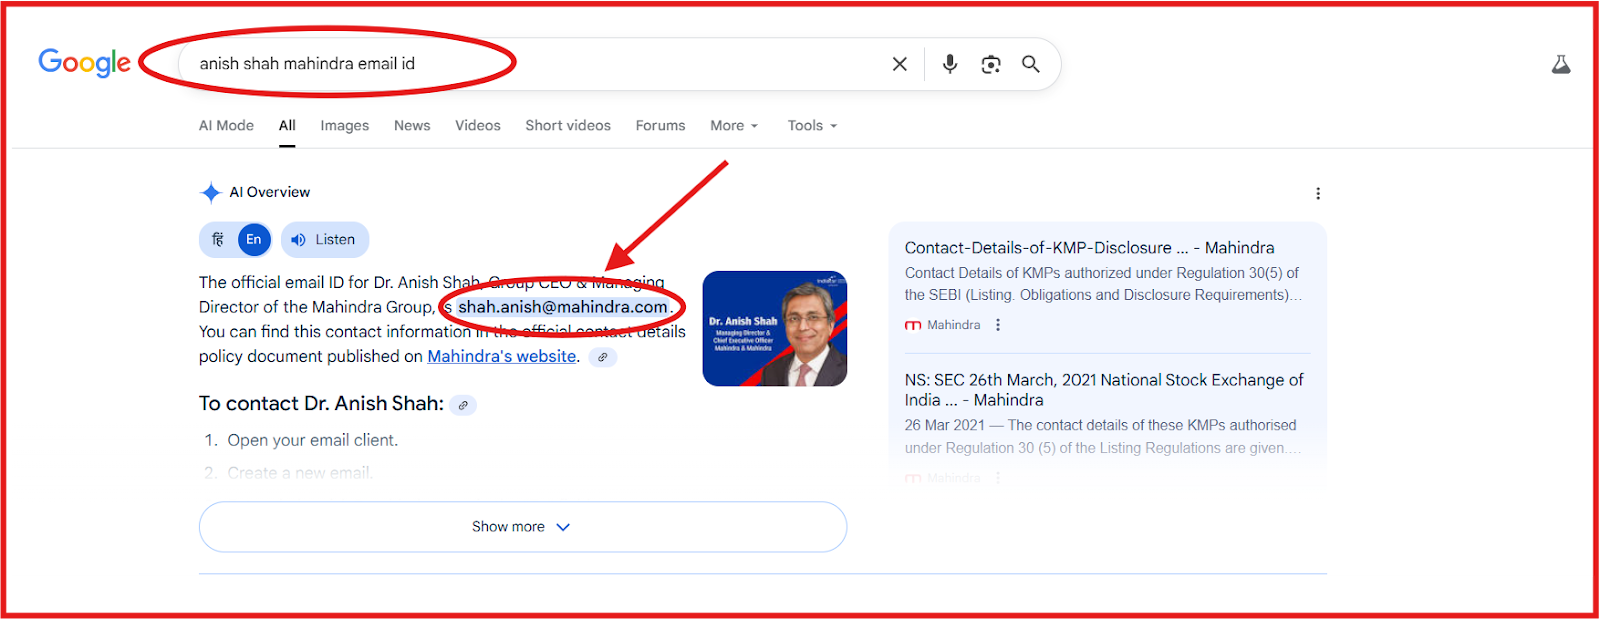Click the Google logo
Screen dimensions: 1600x619
click(x=84, y=63)
